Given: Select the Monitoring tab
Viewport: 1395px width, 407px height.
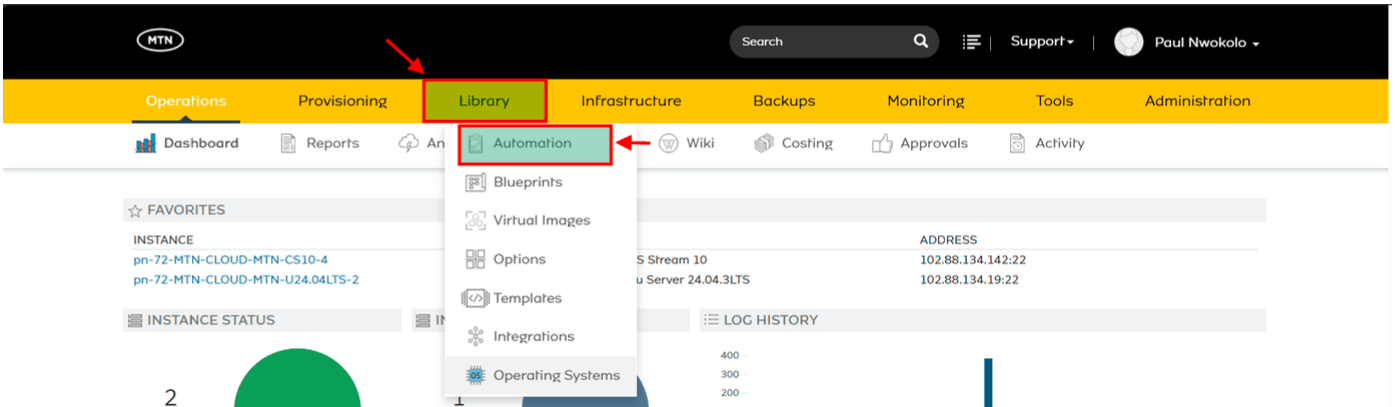Looking at the screenshot, I should point(926,101).
